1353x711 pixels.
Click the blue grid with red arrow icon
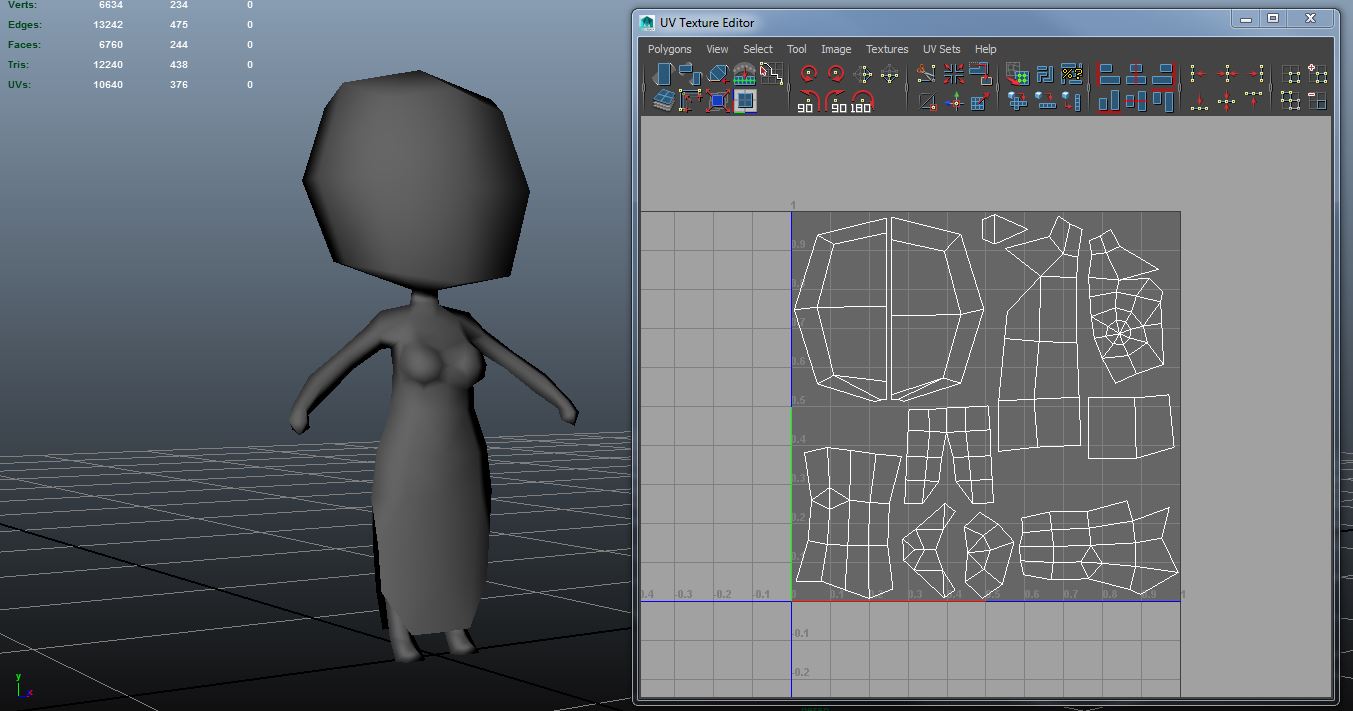[980, 101]
